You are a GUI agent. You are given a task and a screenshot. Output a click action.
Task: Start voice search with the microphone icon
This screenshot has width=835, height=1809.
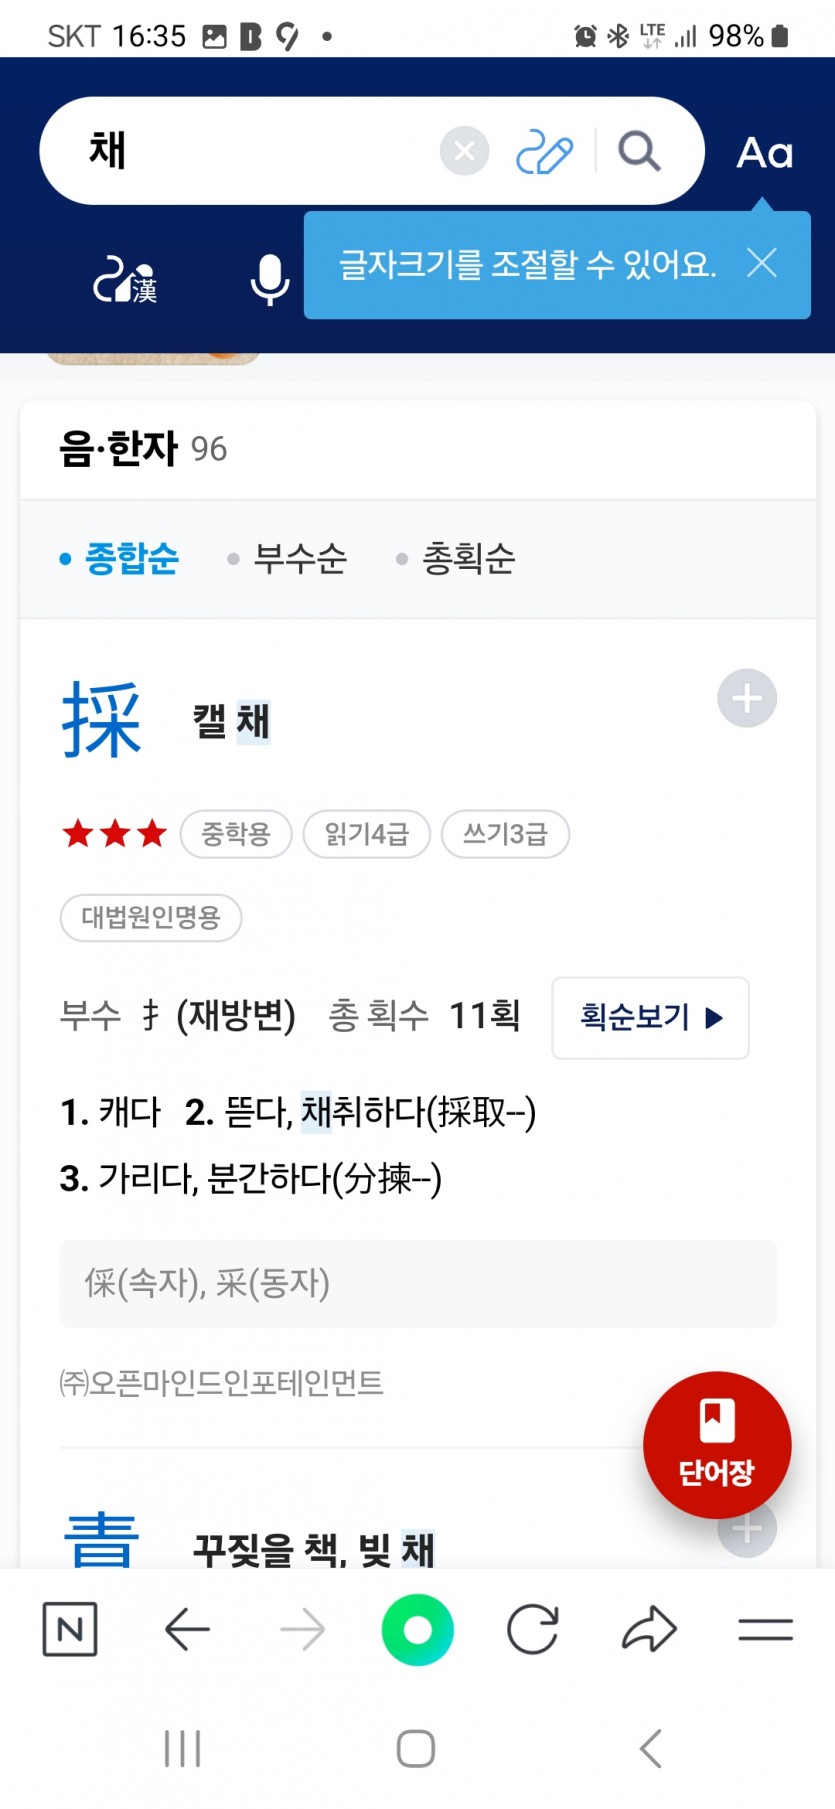click(270, 279)
